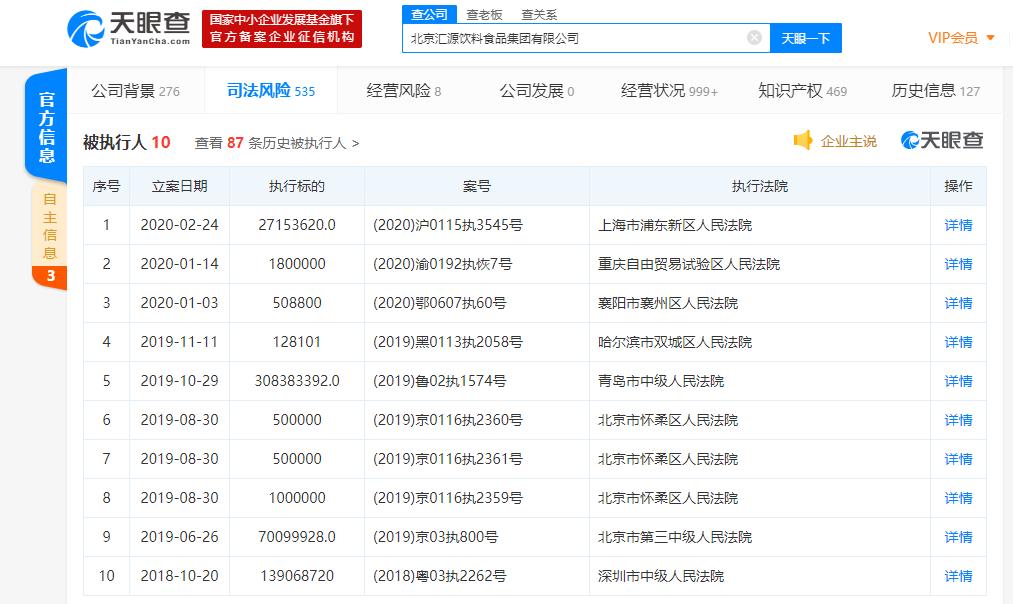Click date 2020-01-14 cell

(180, 264)
